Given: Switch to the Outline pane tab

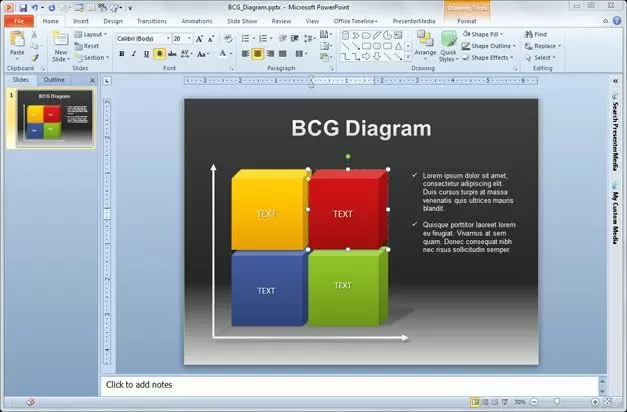Looking at the screenshot, I should tap(54, 79).
